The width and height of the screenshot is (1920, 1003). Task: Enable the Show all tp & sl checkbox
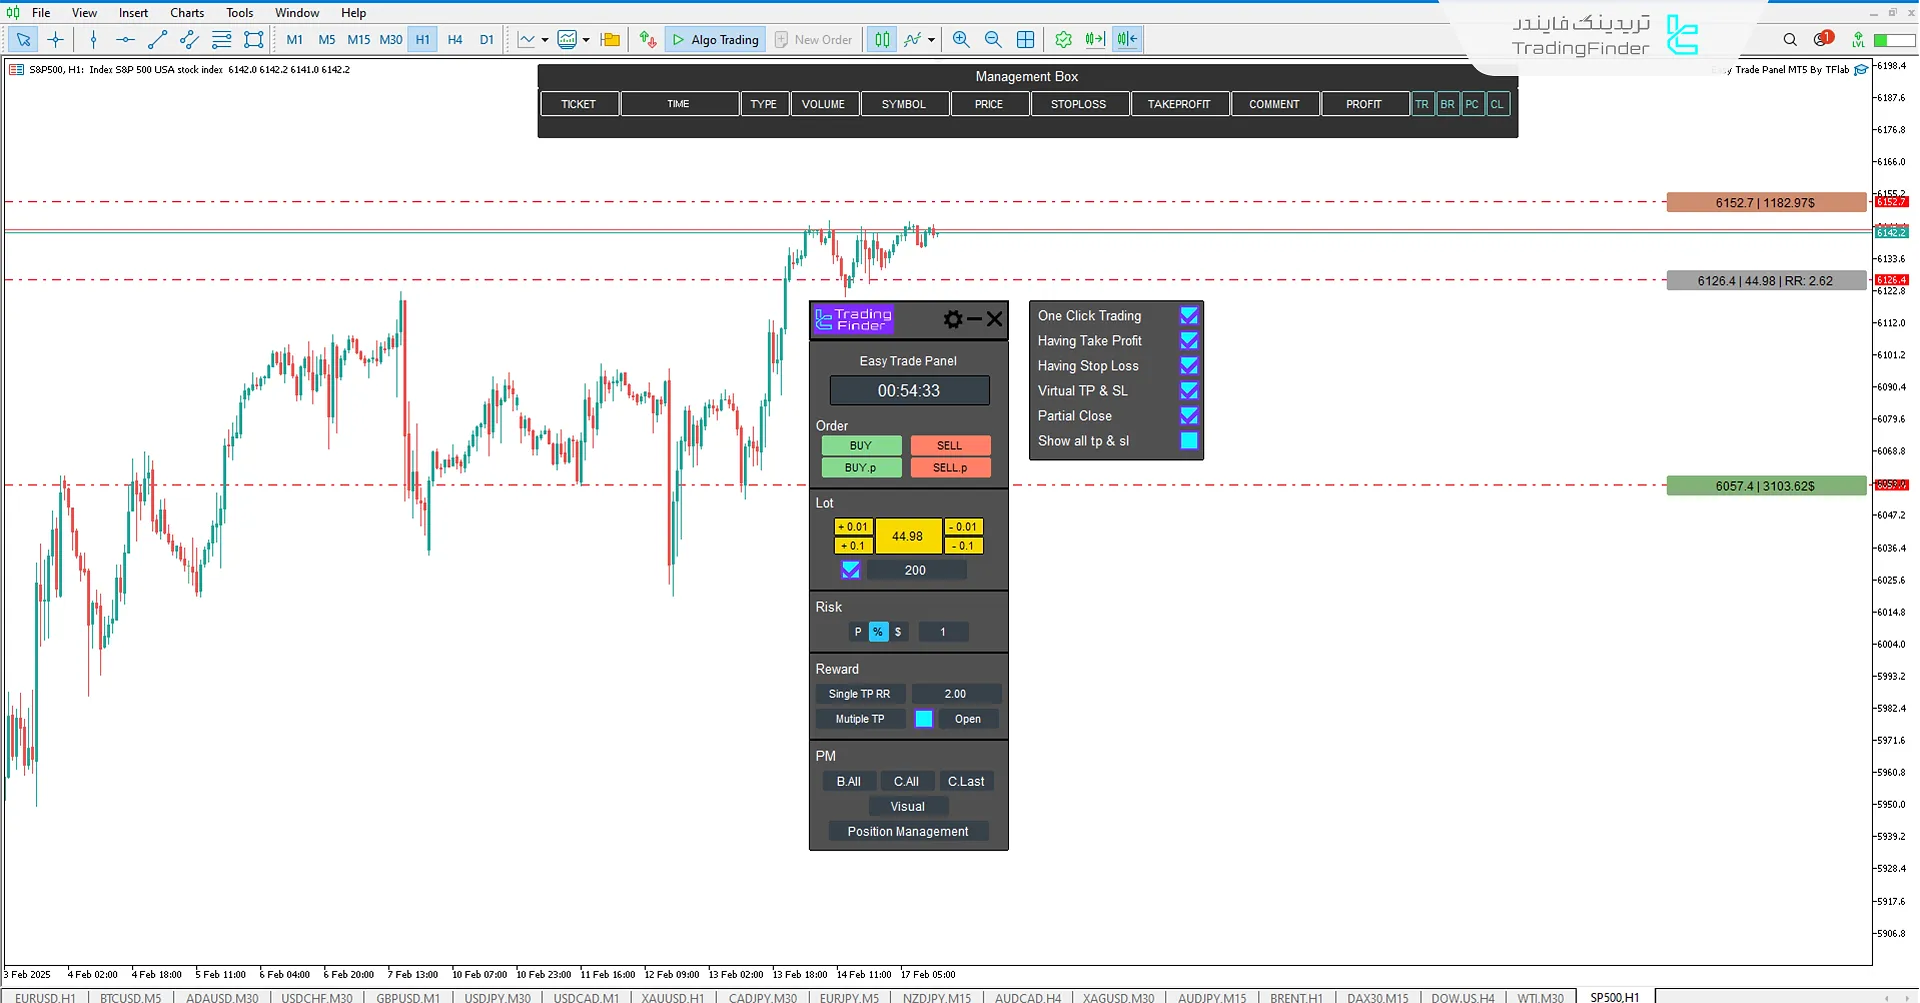[x=1188, y=440]
